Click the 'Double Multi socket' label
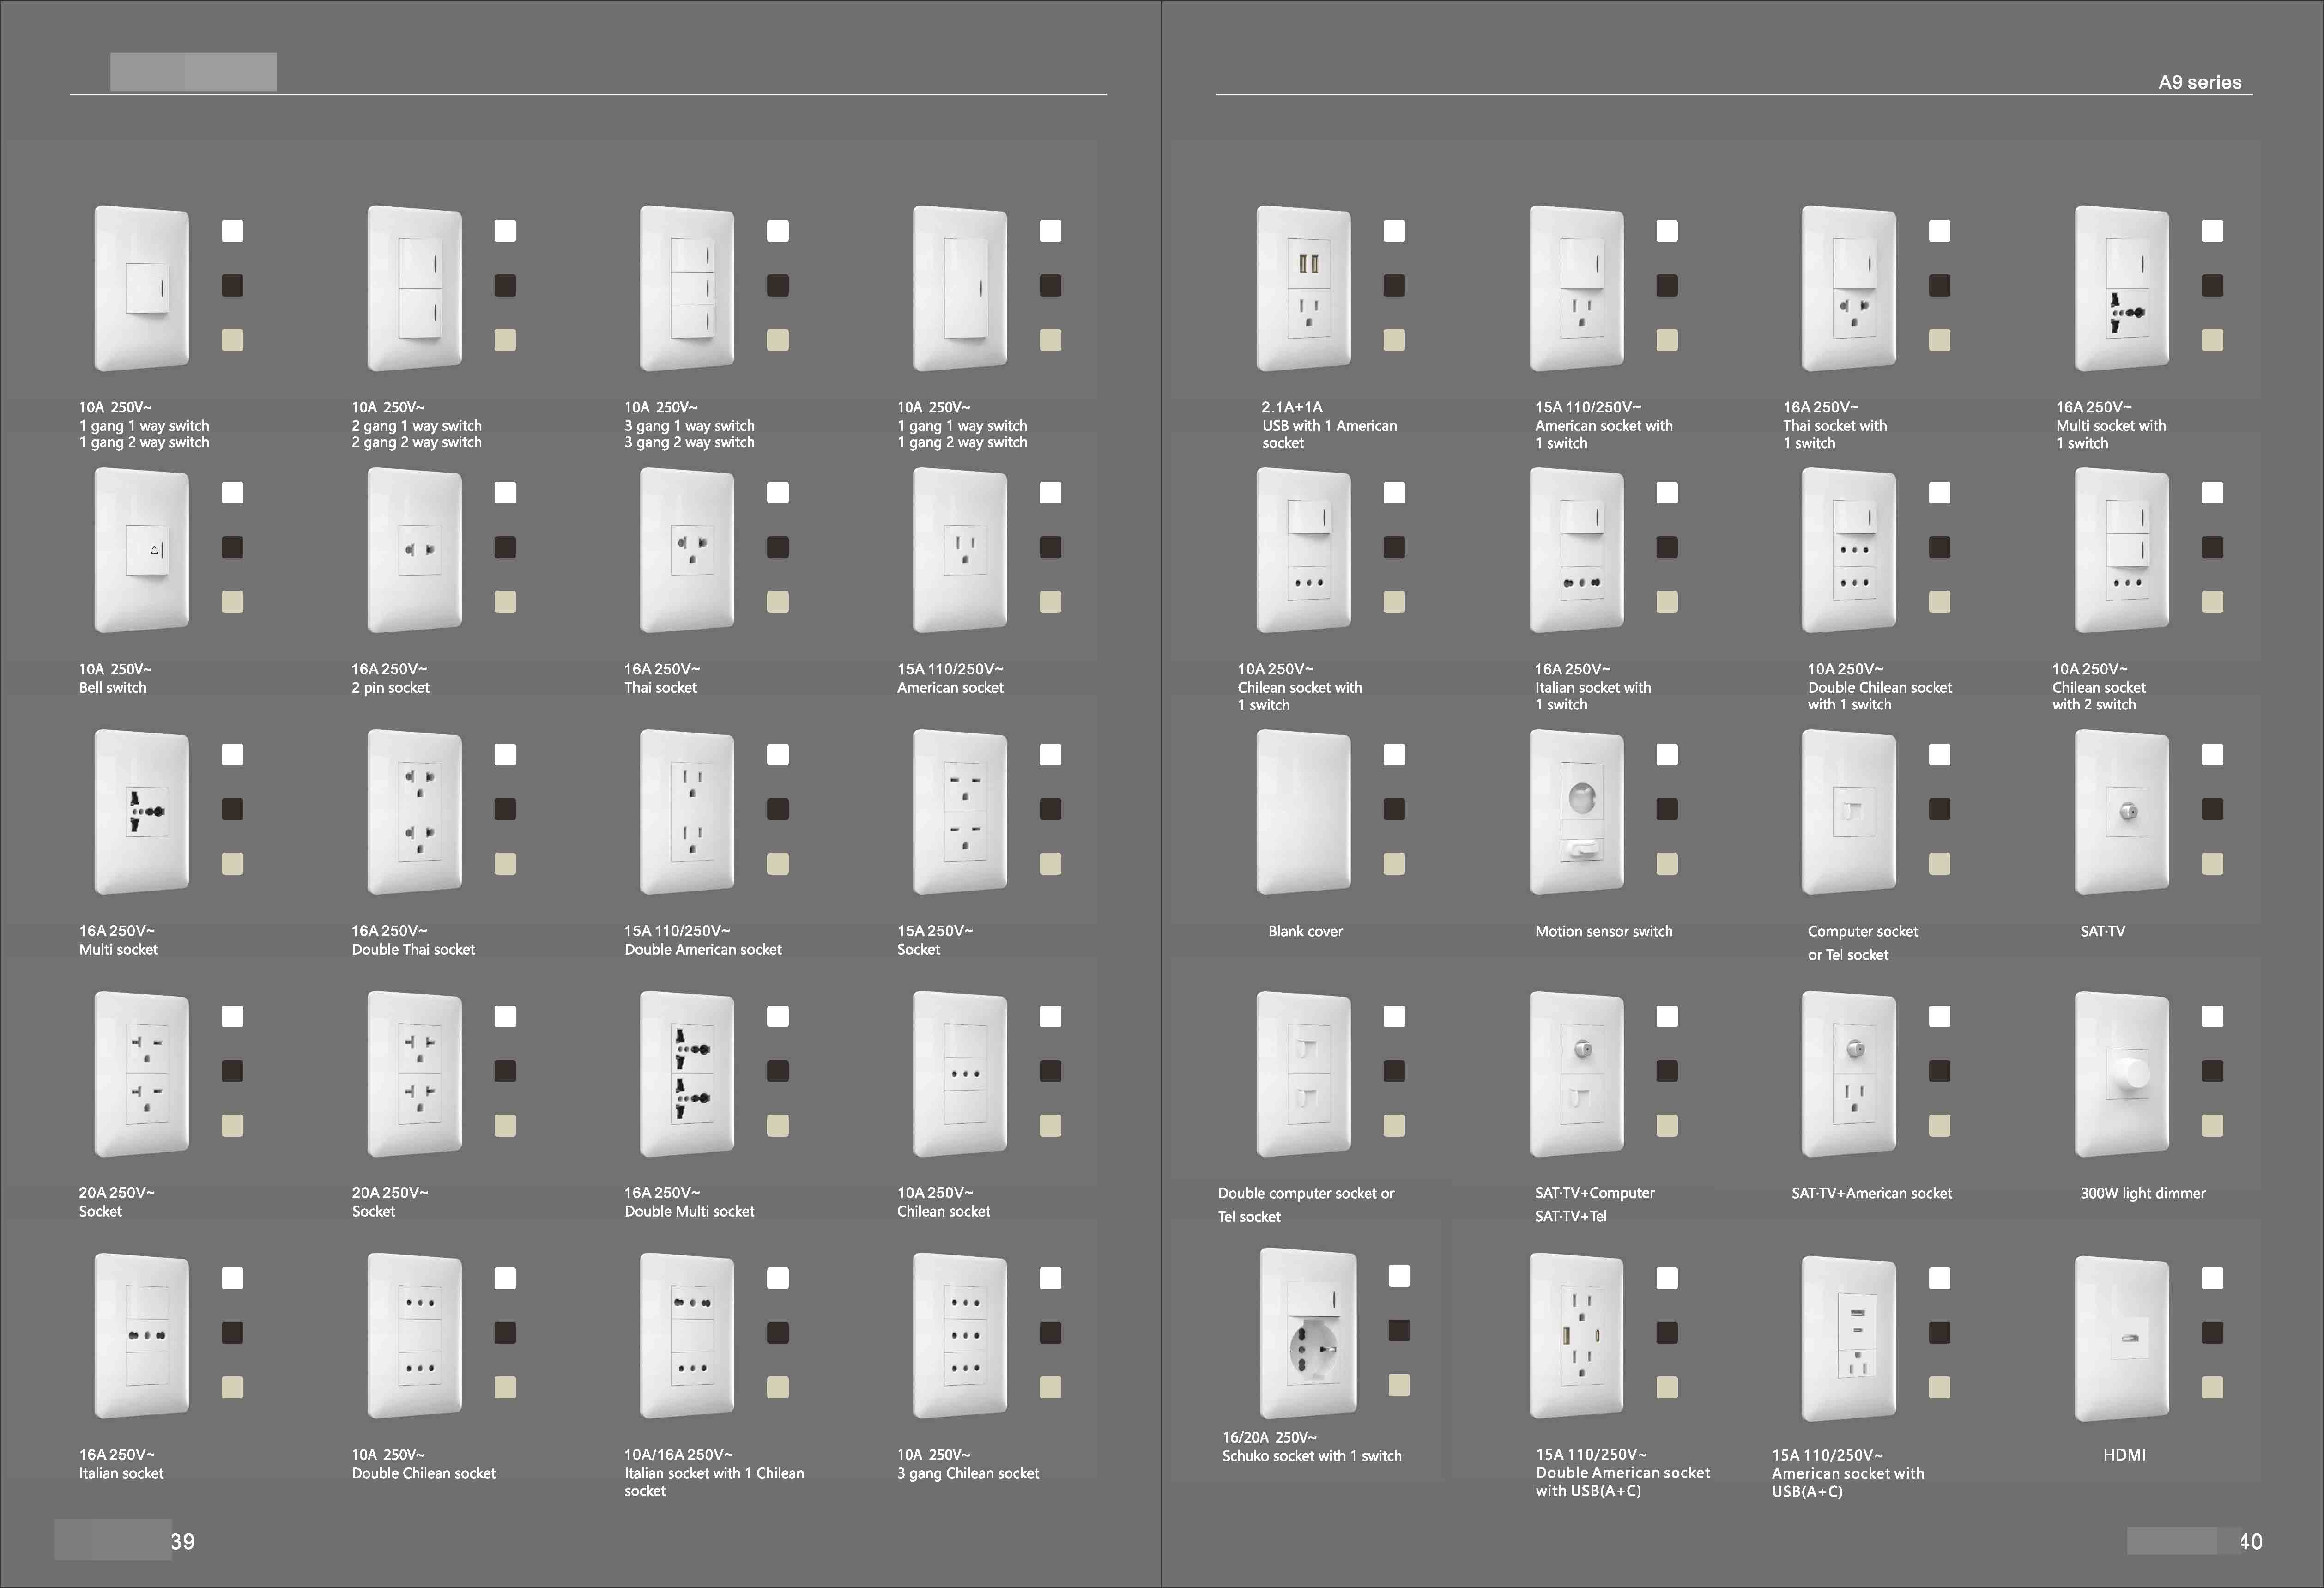Image resolution: width=2324 pixels, height=1588 pixels. (x=689, y=1211)
